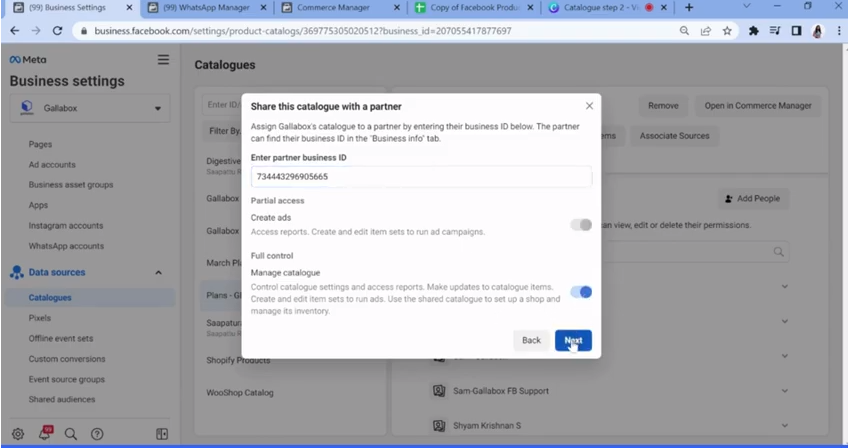
Task: Collapse the Data sources section
Action: pyautogui.click(x=158, y=272)
